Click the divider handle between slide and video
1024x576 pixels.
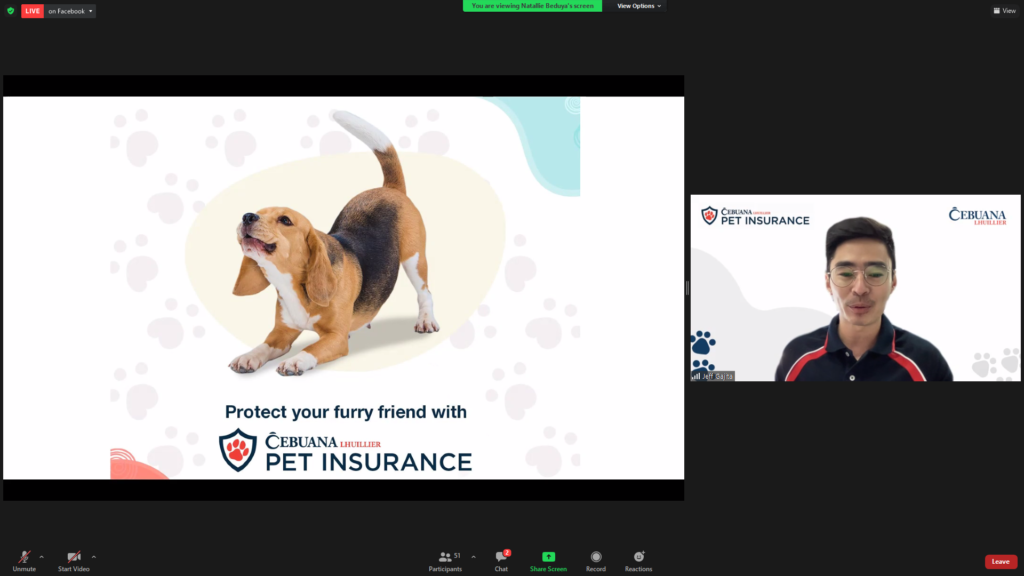click(688, 288)
